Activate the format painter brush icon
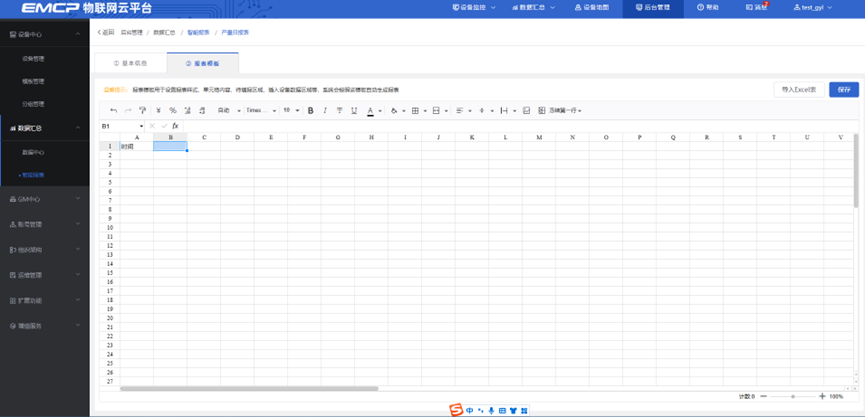865x417 pixels. pos(142,110)
